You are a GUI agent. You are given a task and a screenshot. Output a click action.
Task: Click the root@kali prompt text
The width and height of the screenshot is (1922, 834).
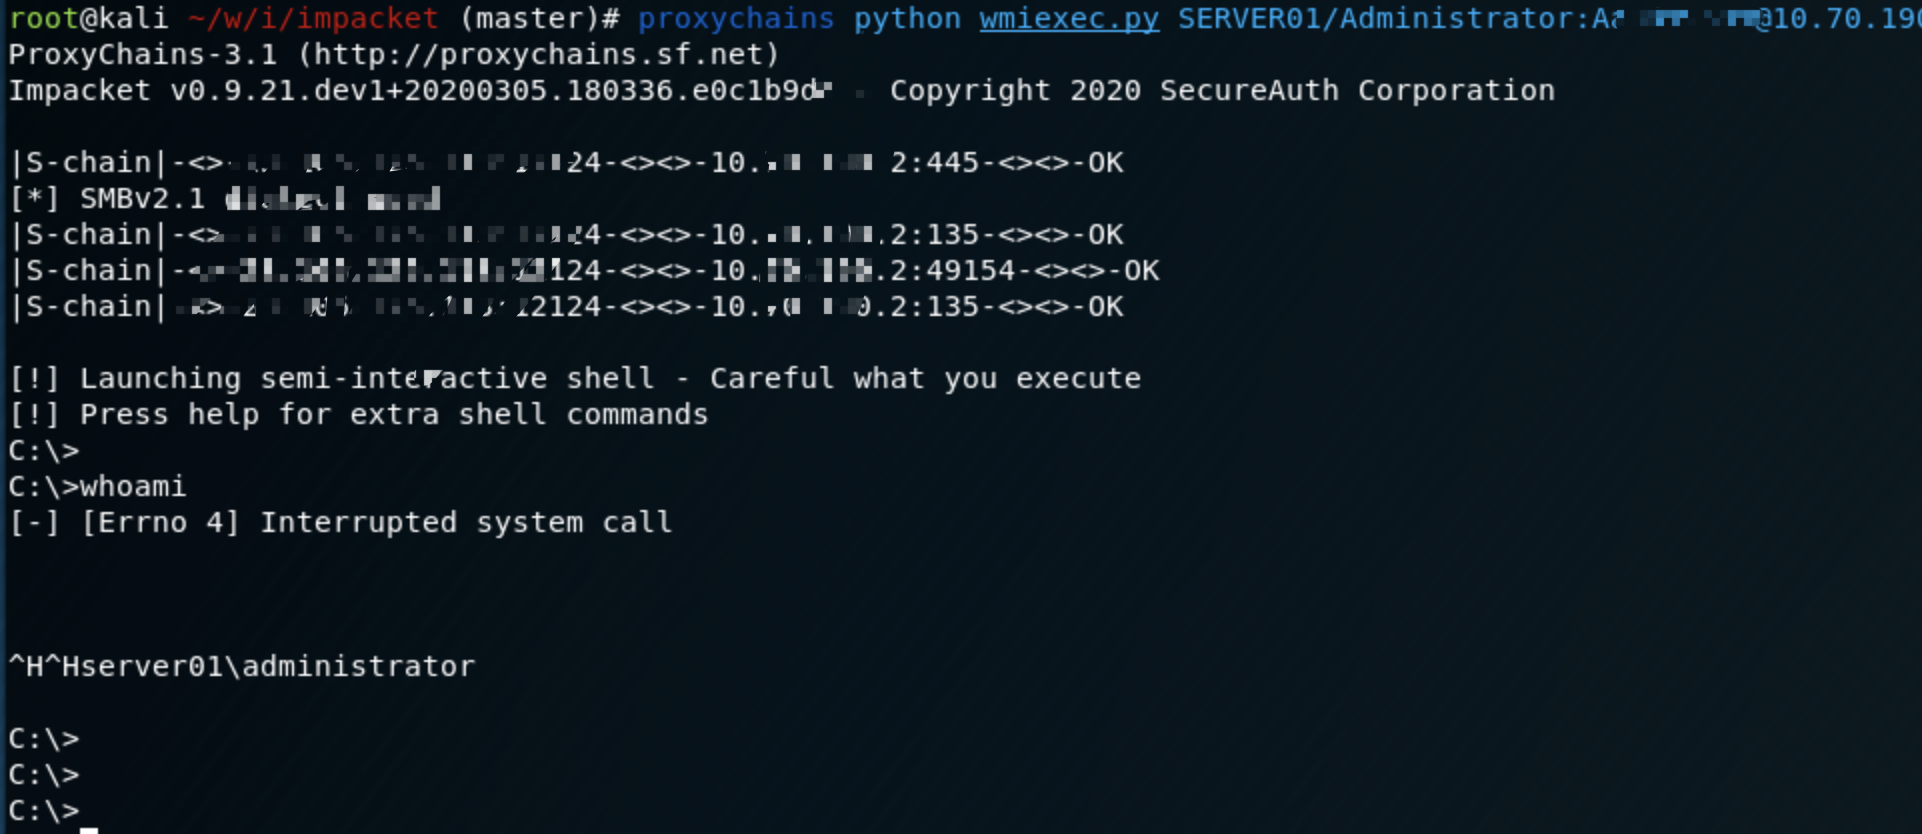click(88, 19)
